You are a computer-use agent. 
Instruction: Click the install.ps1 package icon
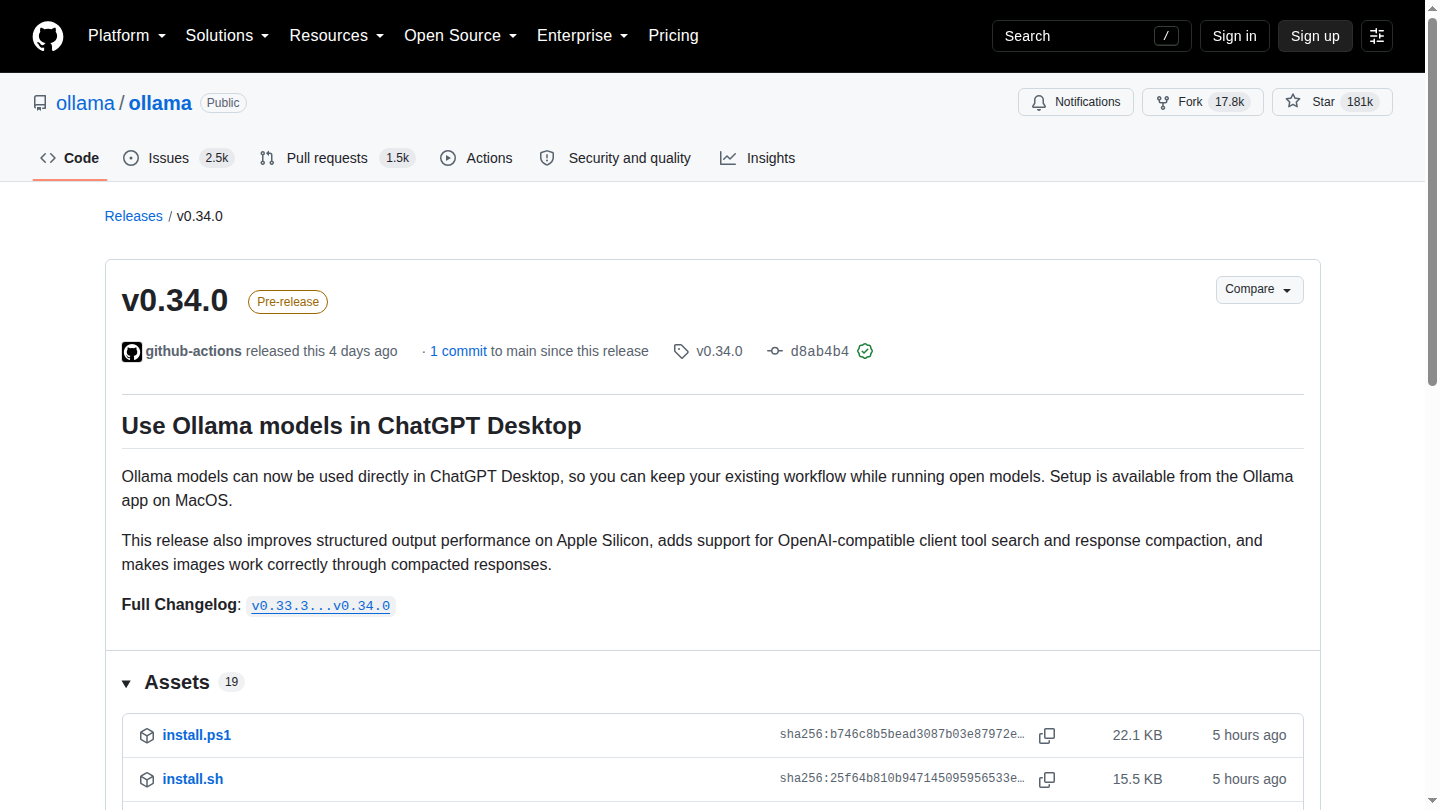click(x=147, y=736)
